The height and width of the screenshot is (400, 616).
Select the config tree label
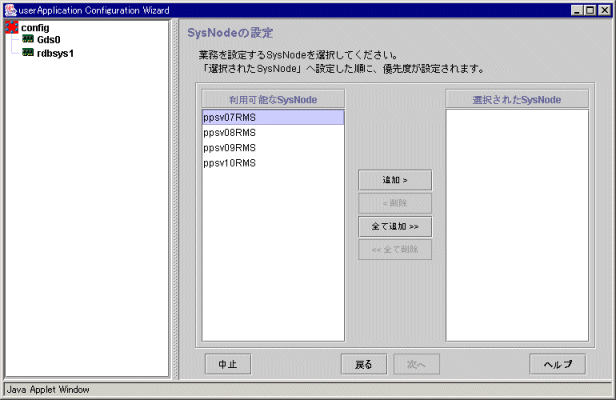35,27
